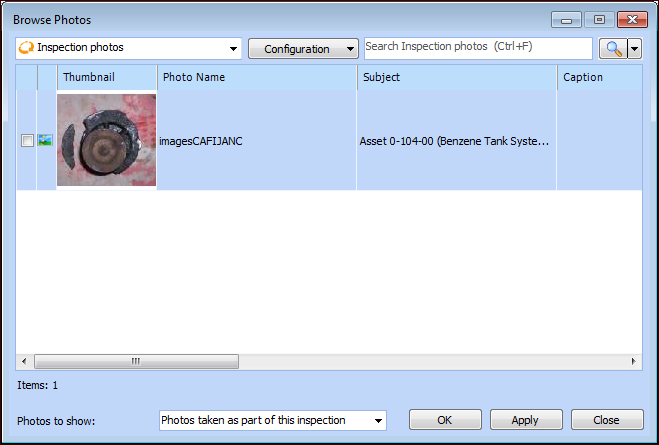This screenshot has height=445, width=659.
Task: Sort by the Photo Name column header
Action: pyautogui.click(x=257, y=77)
